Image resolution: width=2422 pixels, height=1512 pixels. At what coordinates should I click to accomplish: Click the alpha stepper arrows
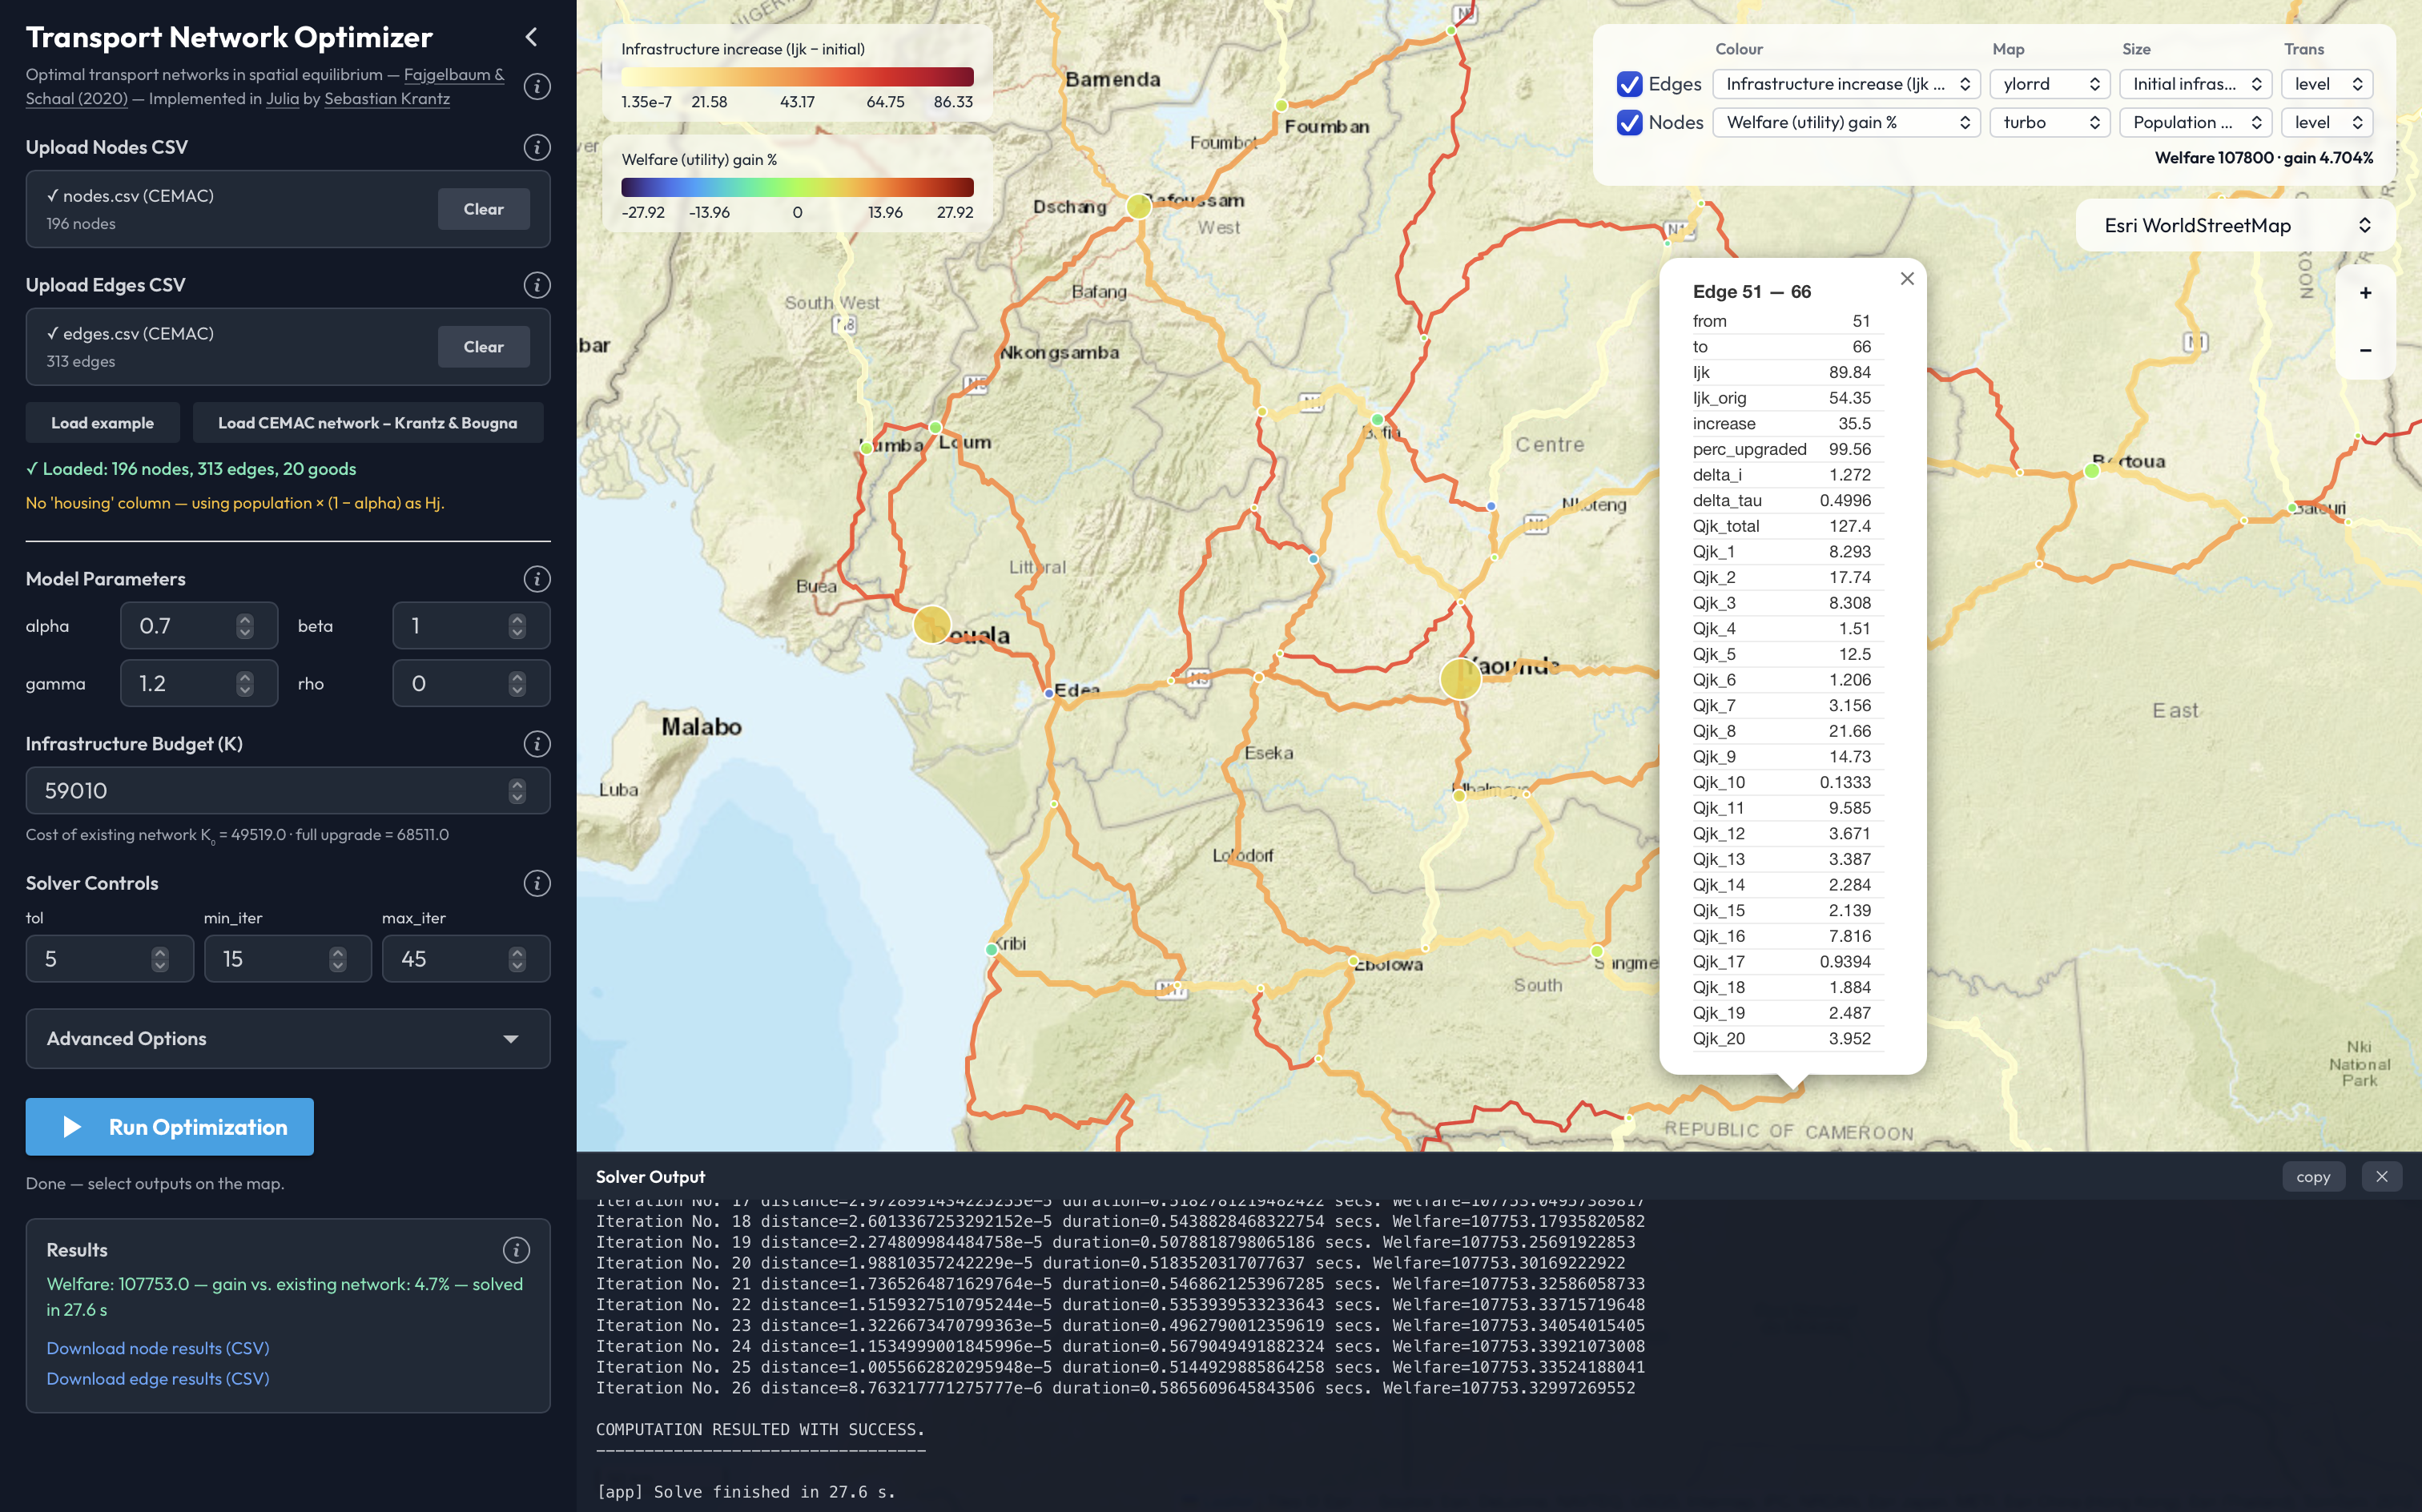click(x=245, y=626)
